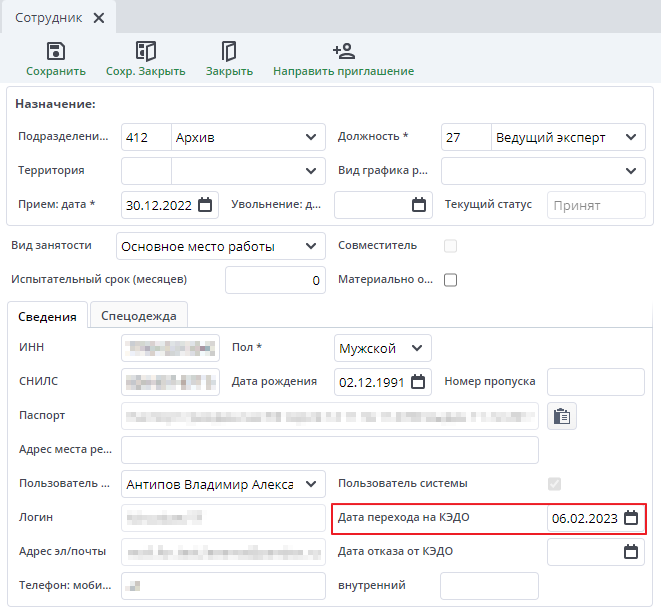Click clipboard icon next to passport field

coord(562,417)
